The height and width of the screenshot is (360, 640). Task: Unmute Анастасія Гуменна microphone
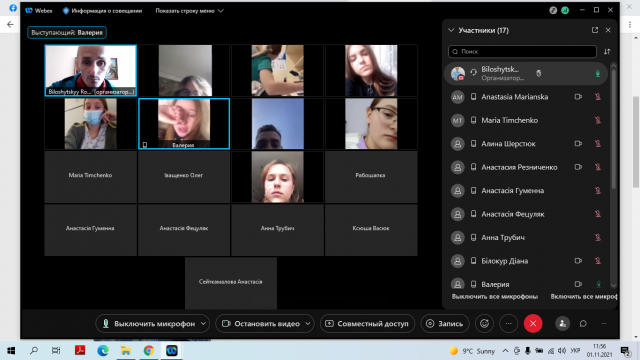(x=598, y=191)
